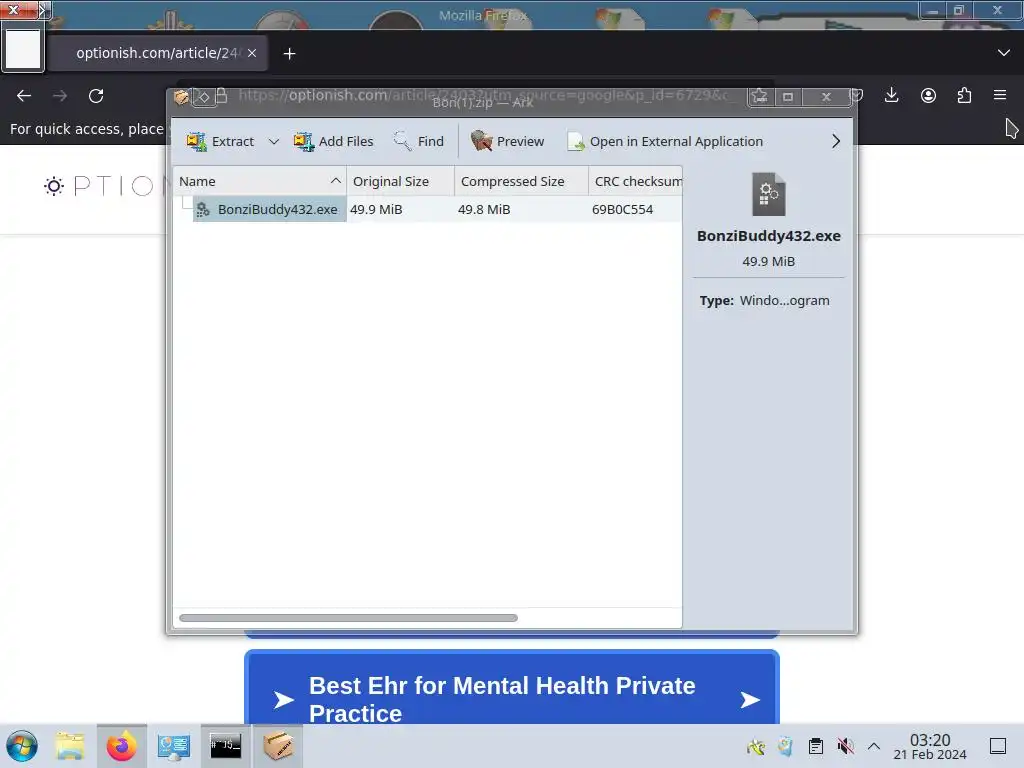
Task: Close the optionish.com tab
Action: 252,53
